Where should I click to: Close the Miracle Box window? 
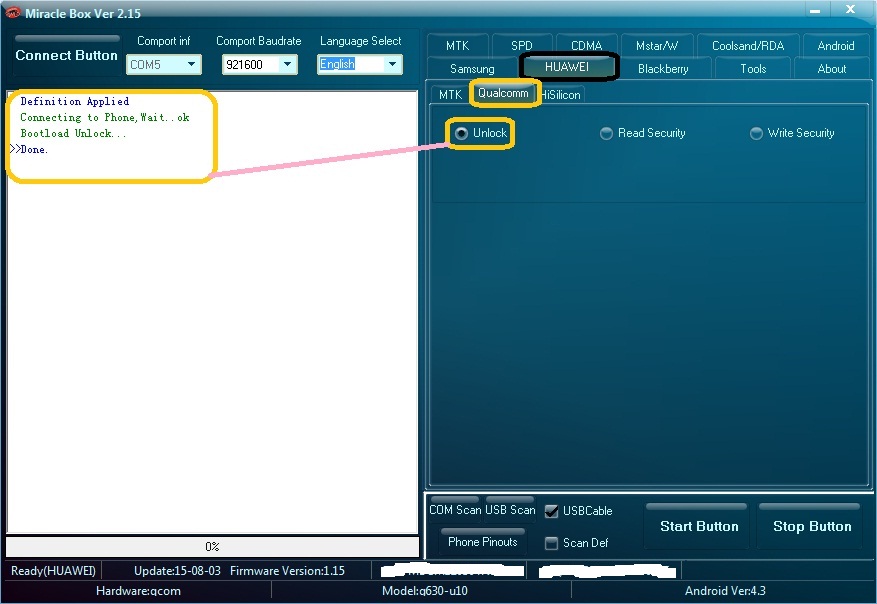850,10
